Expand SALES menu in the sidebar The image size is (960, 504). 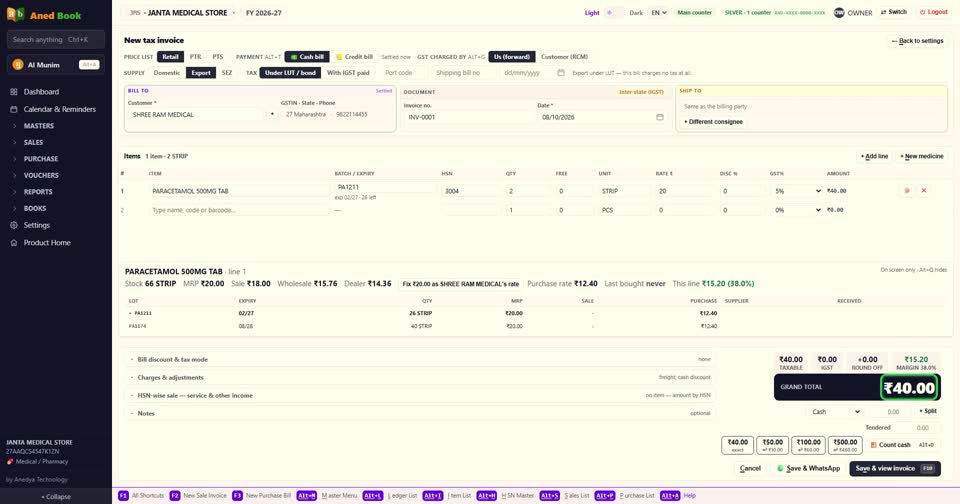coord(33,142)
